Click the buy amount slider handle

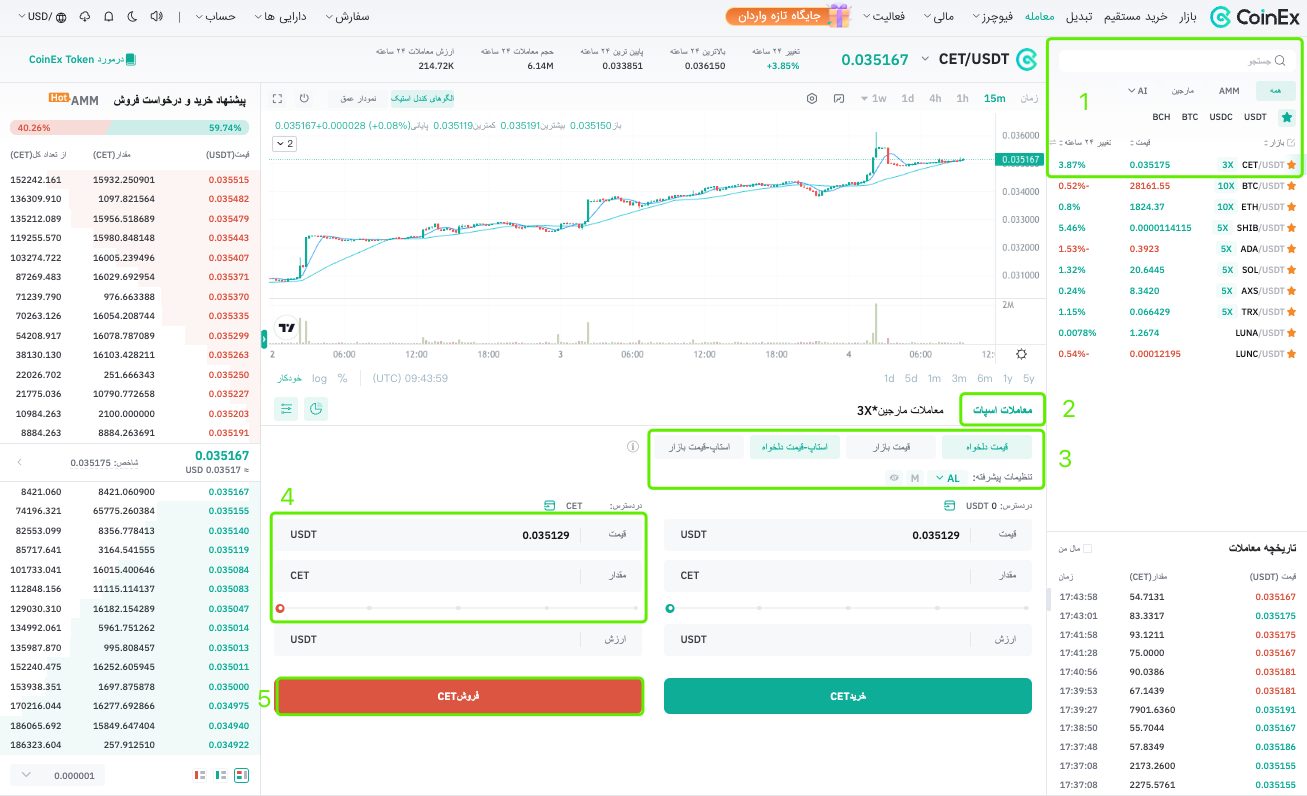(670, 608)
